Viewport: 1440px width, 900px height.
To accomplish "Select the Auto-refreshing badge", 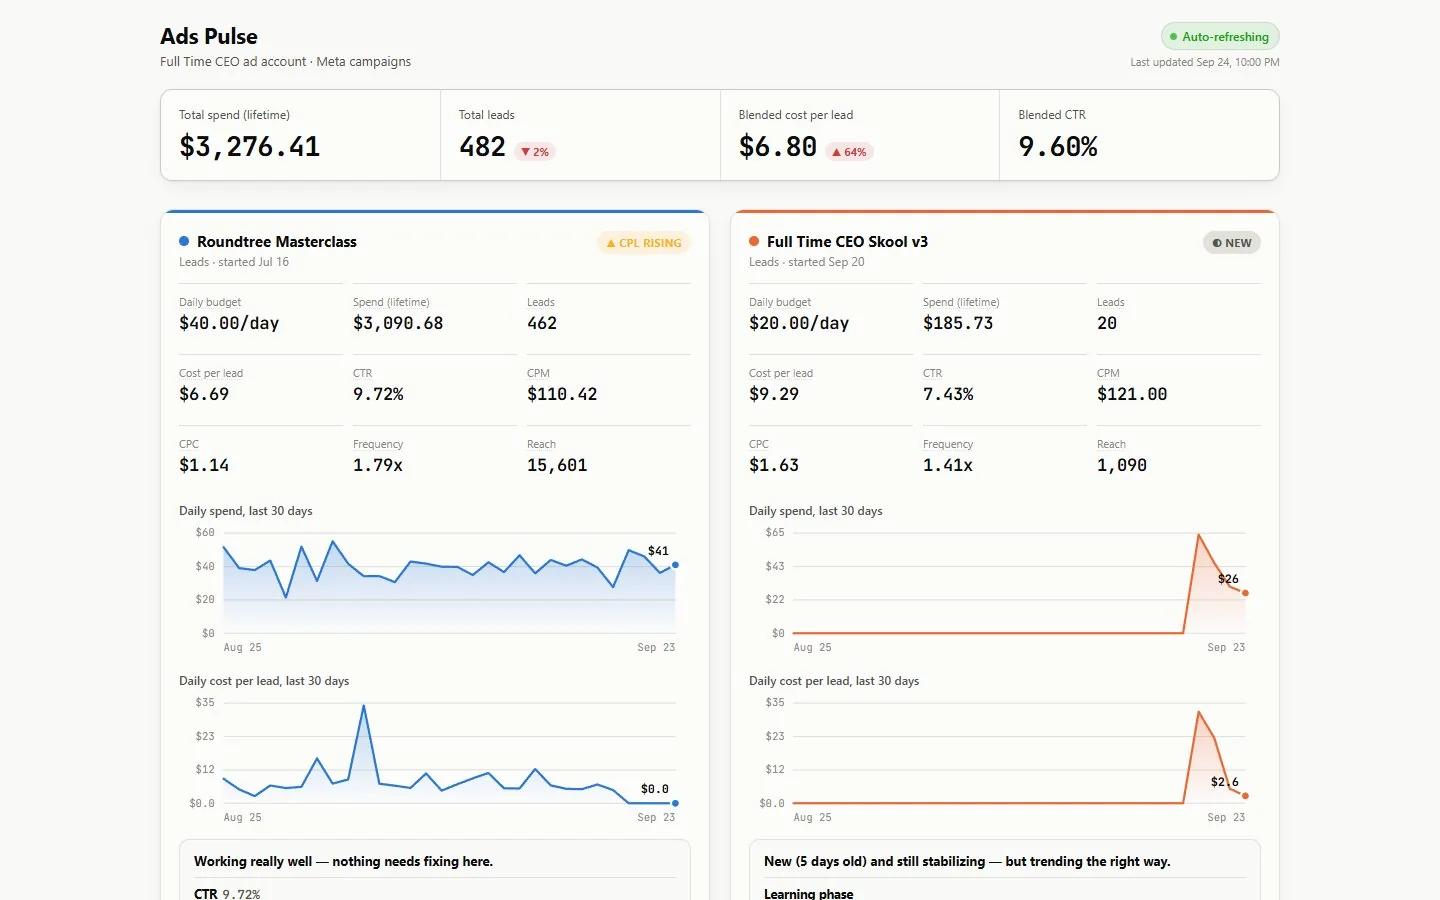I will pos(1220,37).
